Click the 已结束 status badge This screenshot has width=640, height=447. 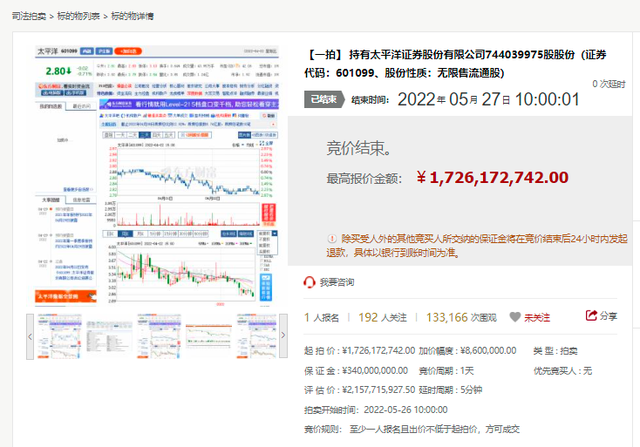(x=324, y=100)
